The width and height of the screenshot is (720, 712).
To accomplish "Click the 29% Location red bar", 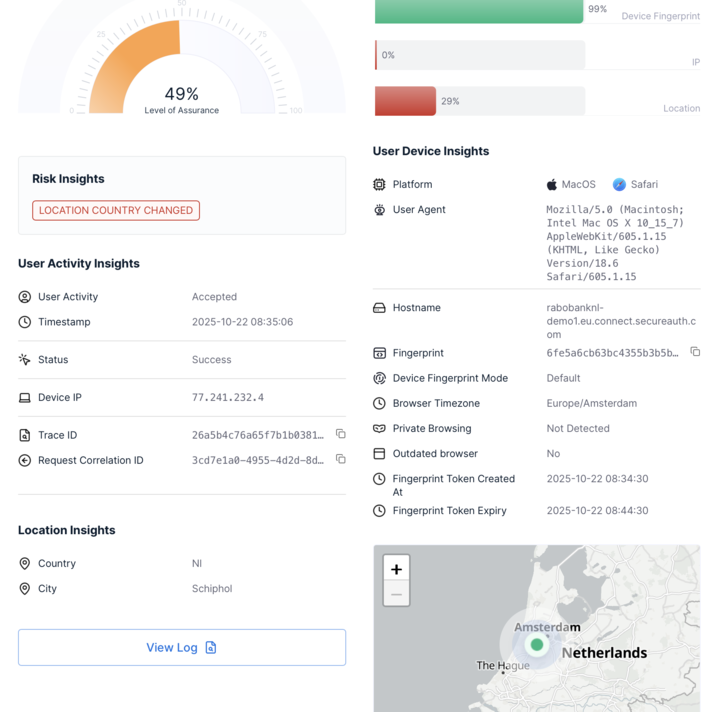I will pos(405,101).
